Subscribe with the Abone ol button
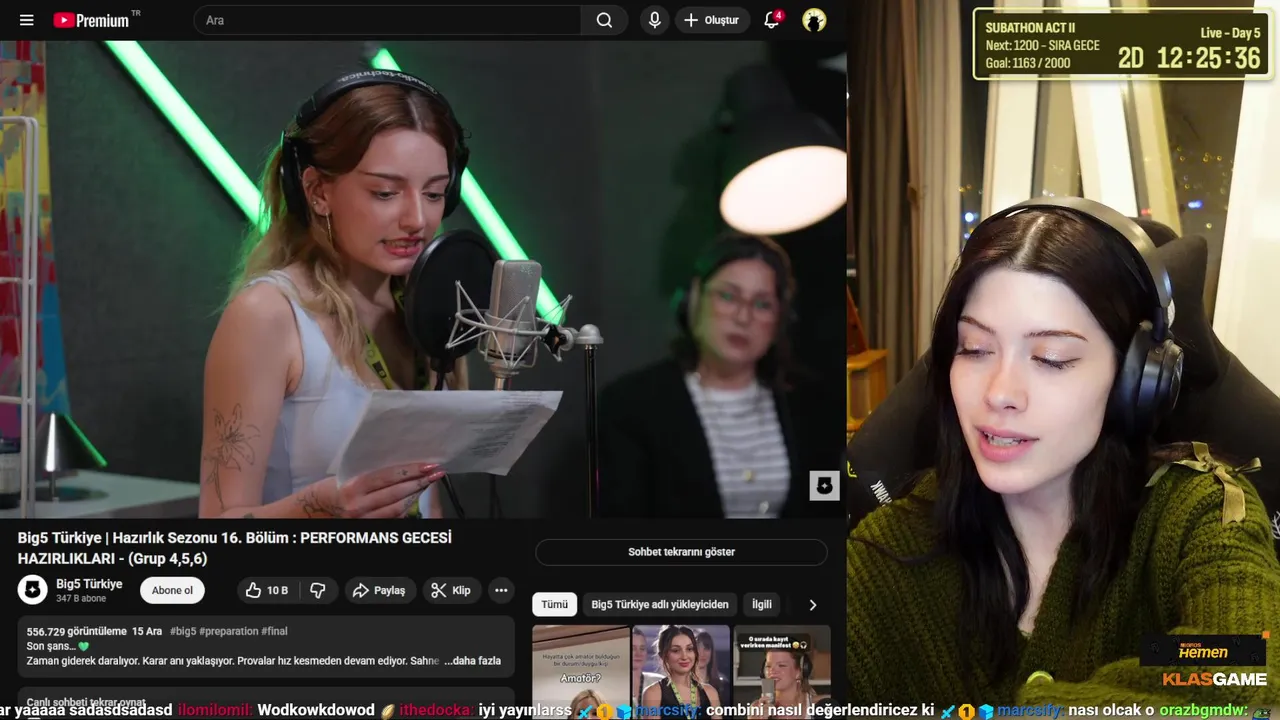1280x720 pixels. pyautogui.click(x=172, y=590)
